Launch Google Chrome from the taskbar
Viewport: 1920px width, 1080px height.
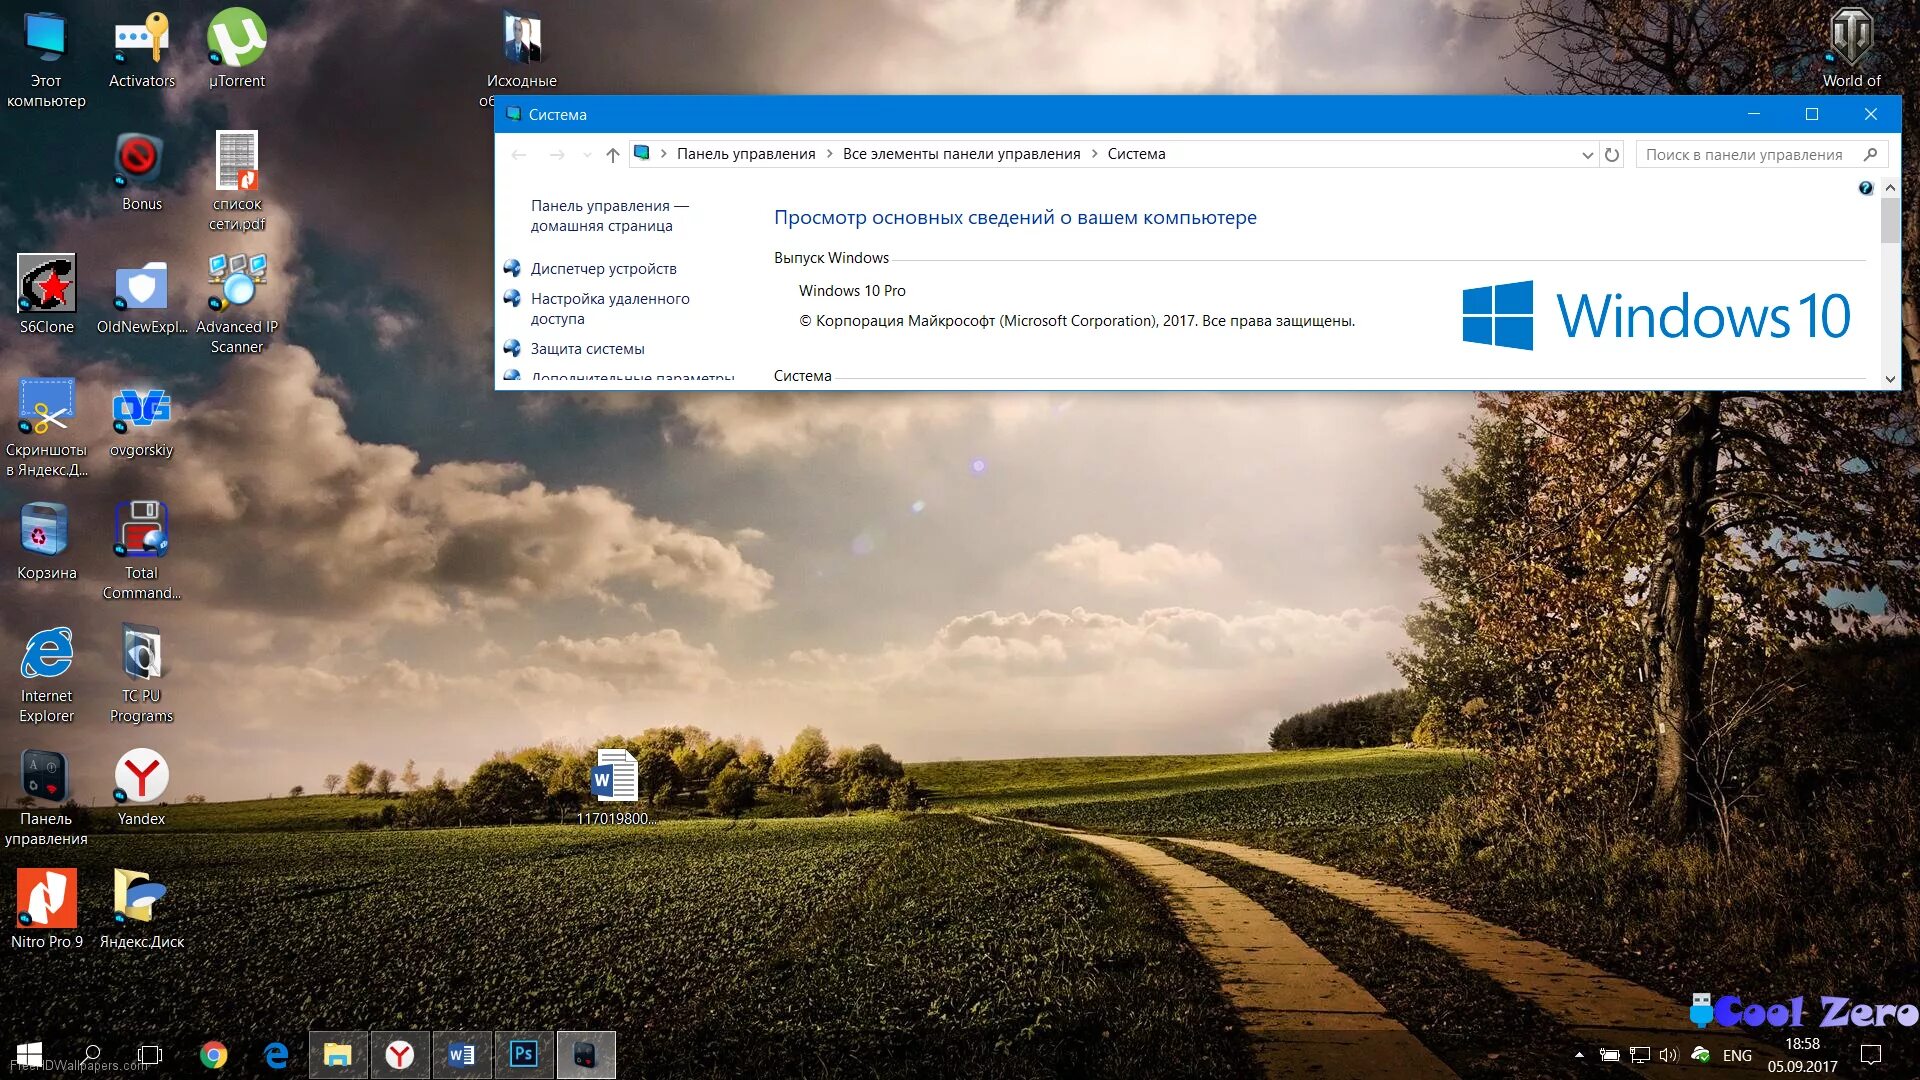pos(213,1055)
